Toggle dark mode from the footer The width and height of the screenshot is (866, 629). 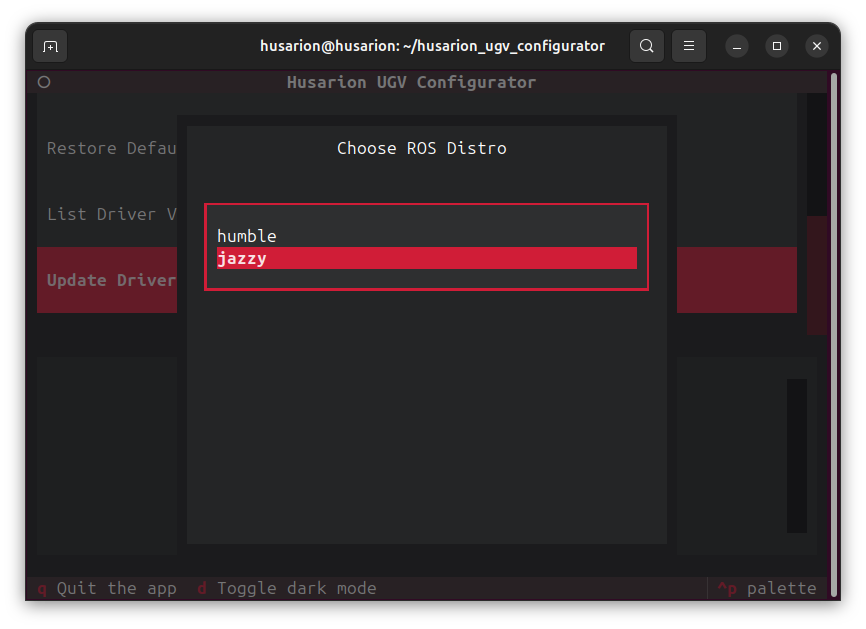point(287,589)
